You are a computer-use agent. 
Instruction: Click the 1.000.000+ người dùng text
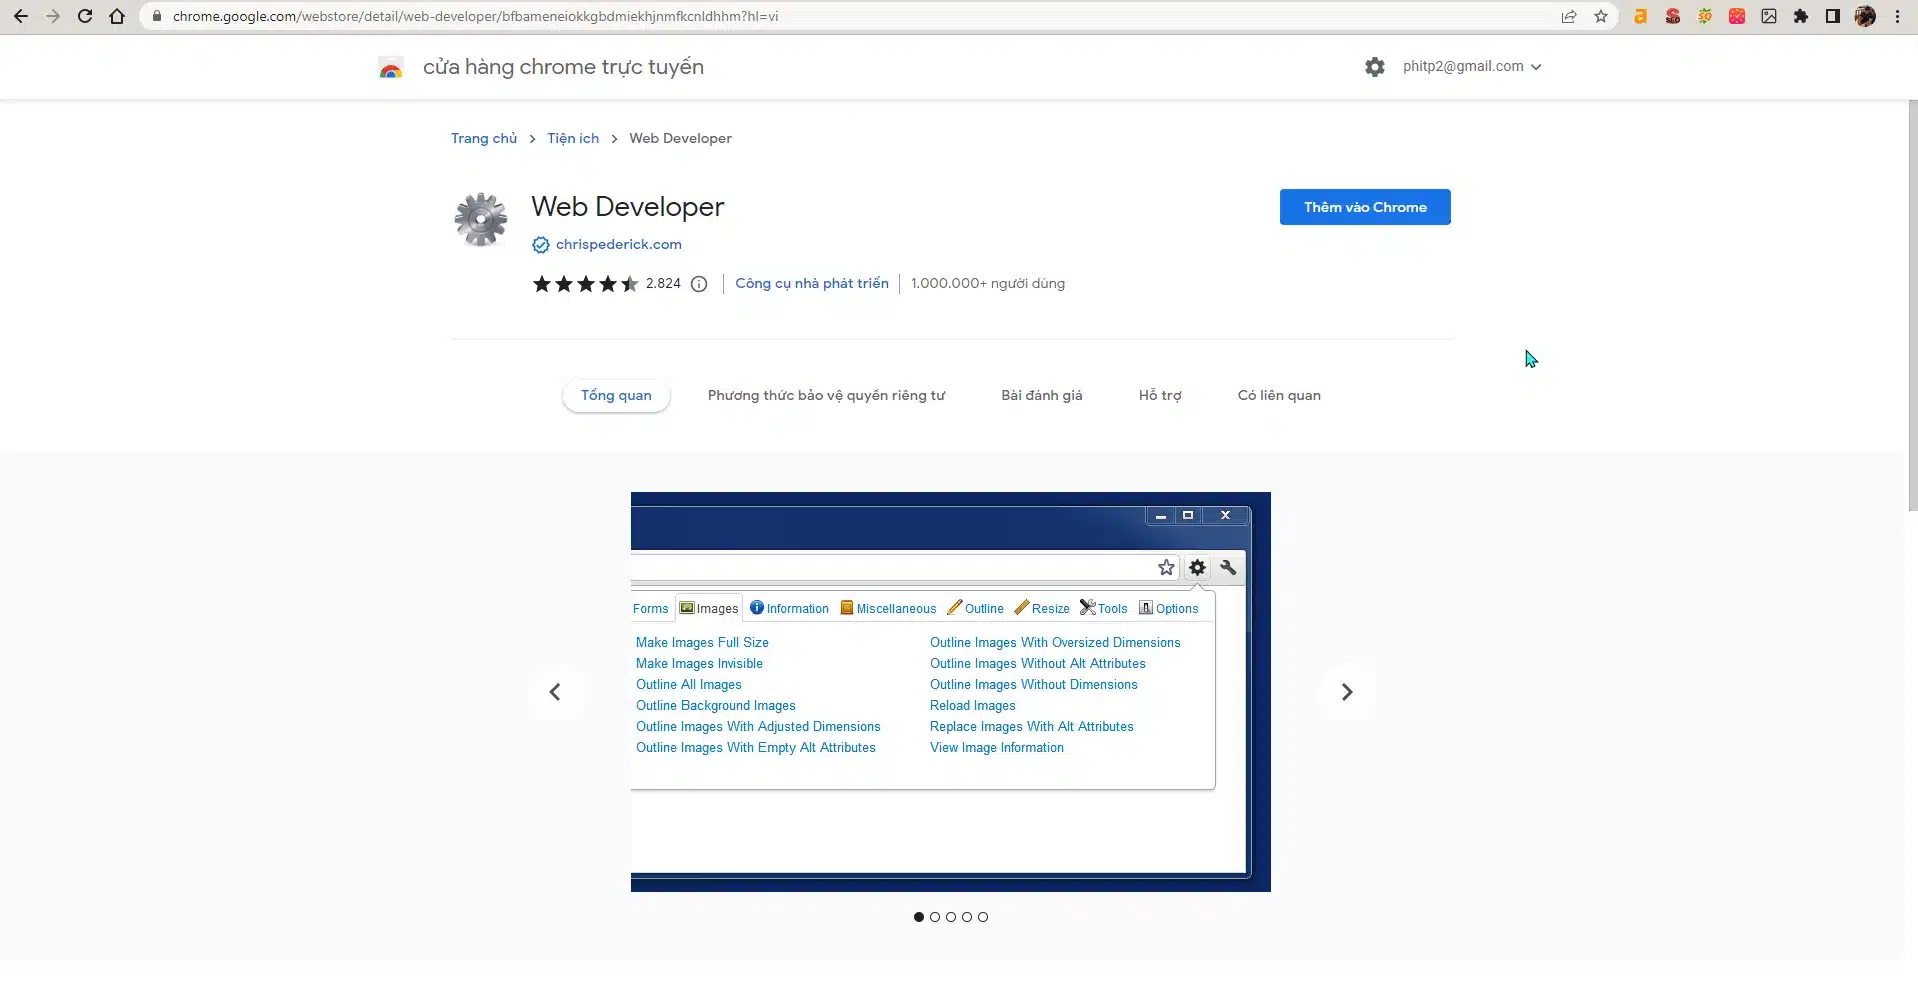(988, 284)
